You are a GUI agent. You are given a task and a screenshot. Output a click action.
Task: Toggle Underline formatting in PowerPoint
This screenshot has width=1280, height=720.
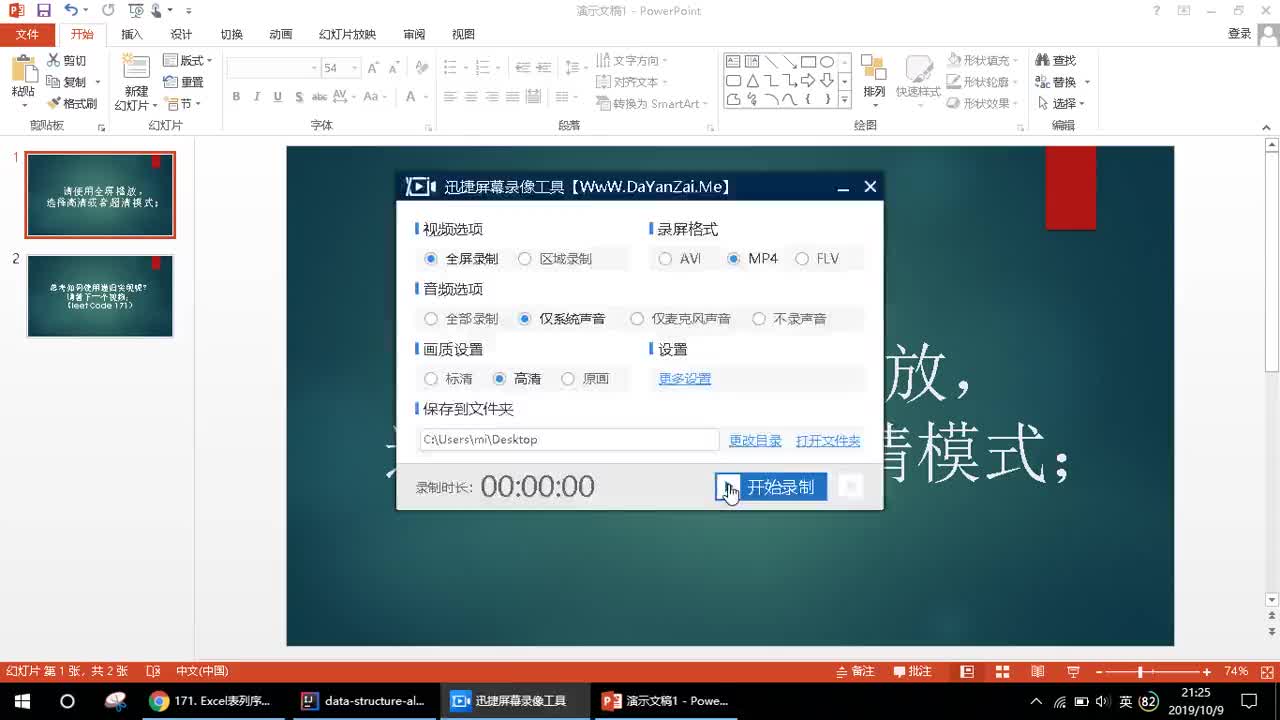[x=276, y=97]
